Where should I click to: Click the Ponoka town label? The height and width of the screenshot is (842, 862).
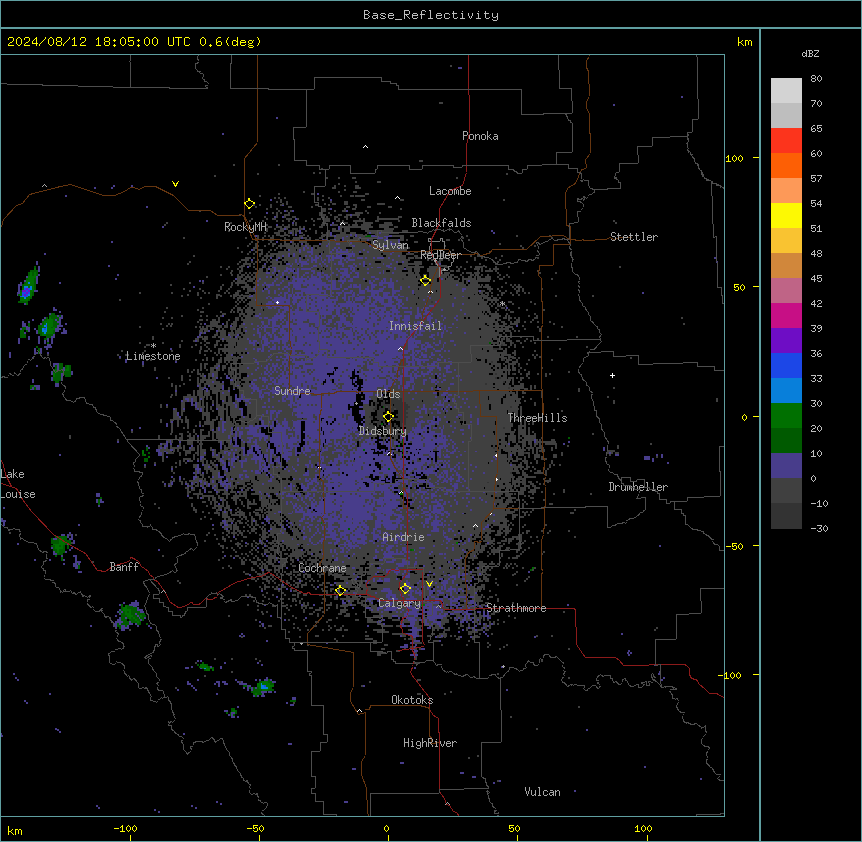coord(480,136)
